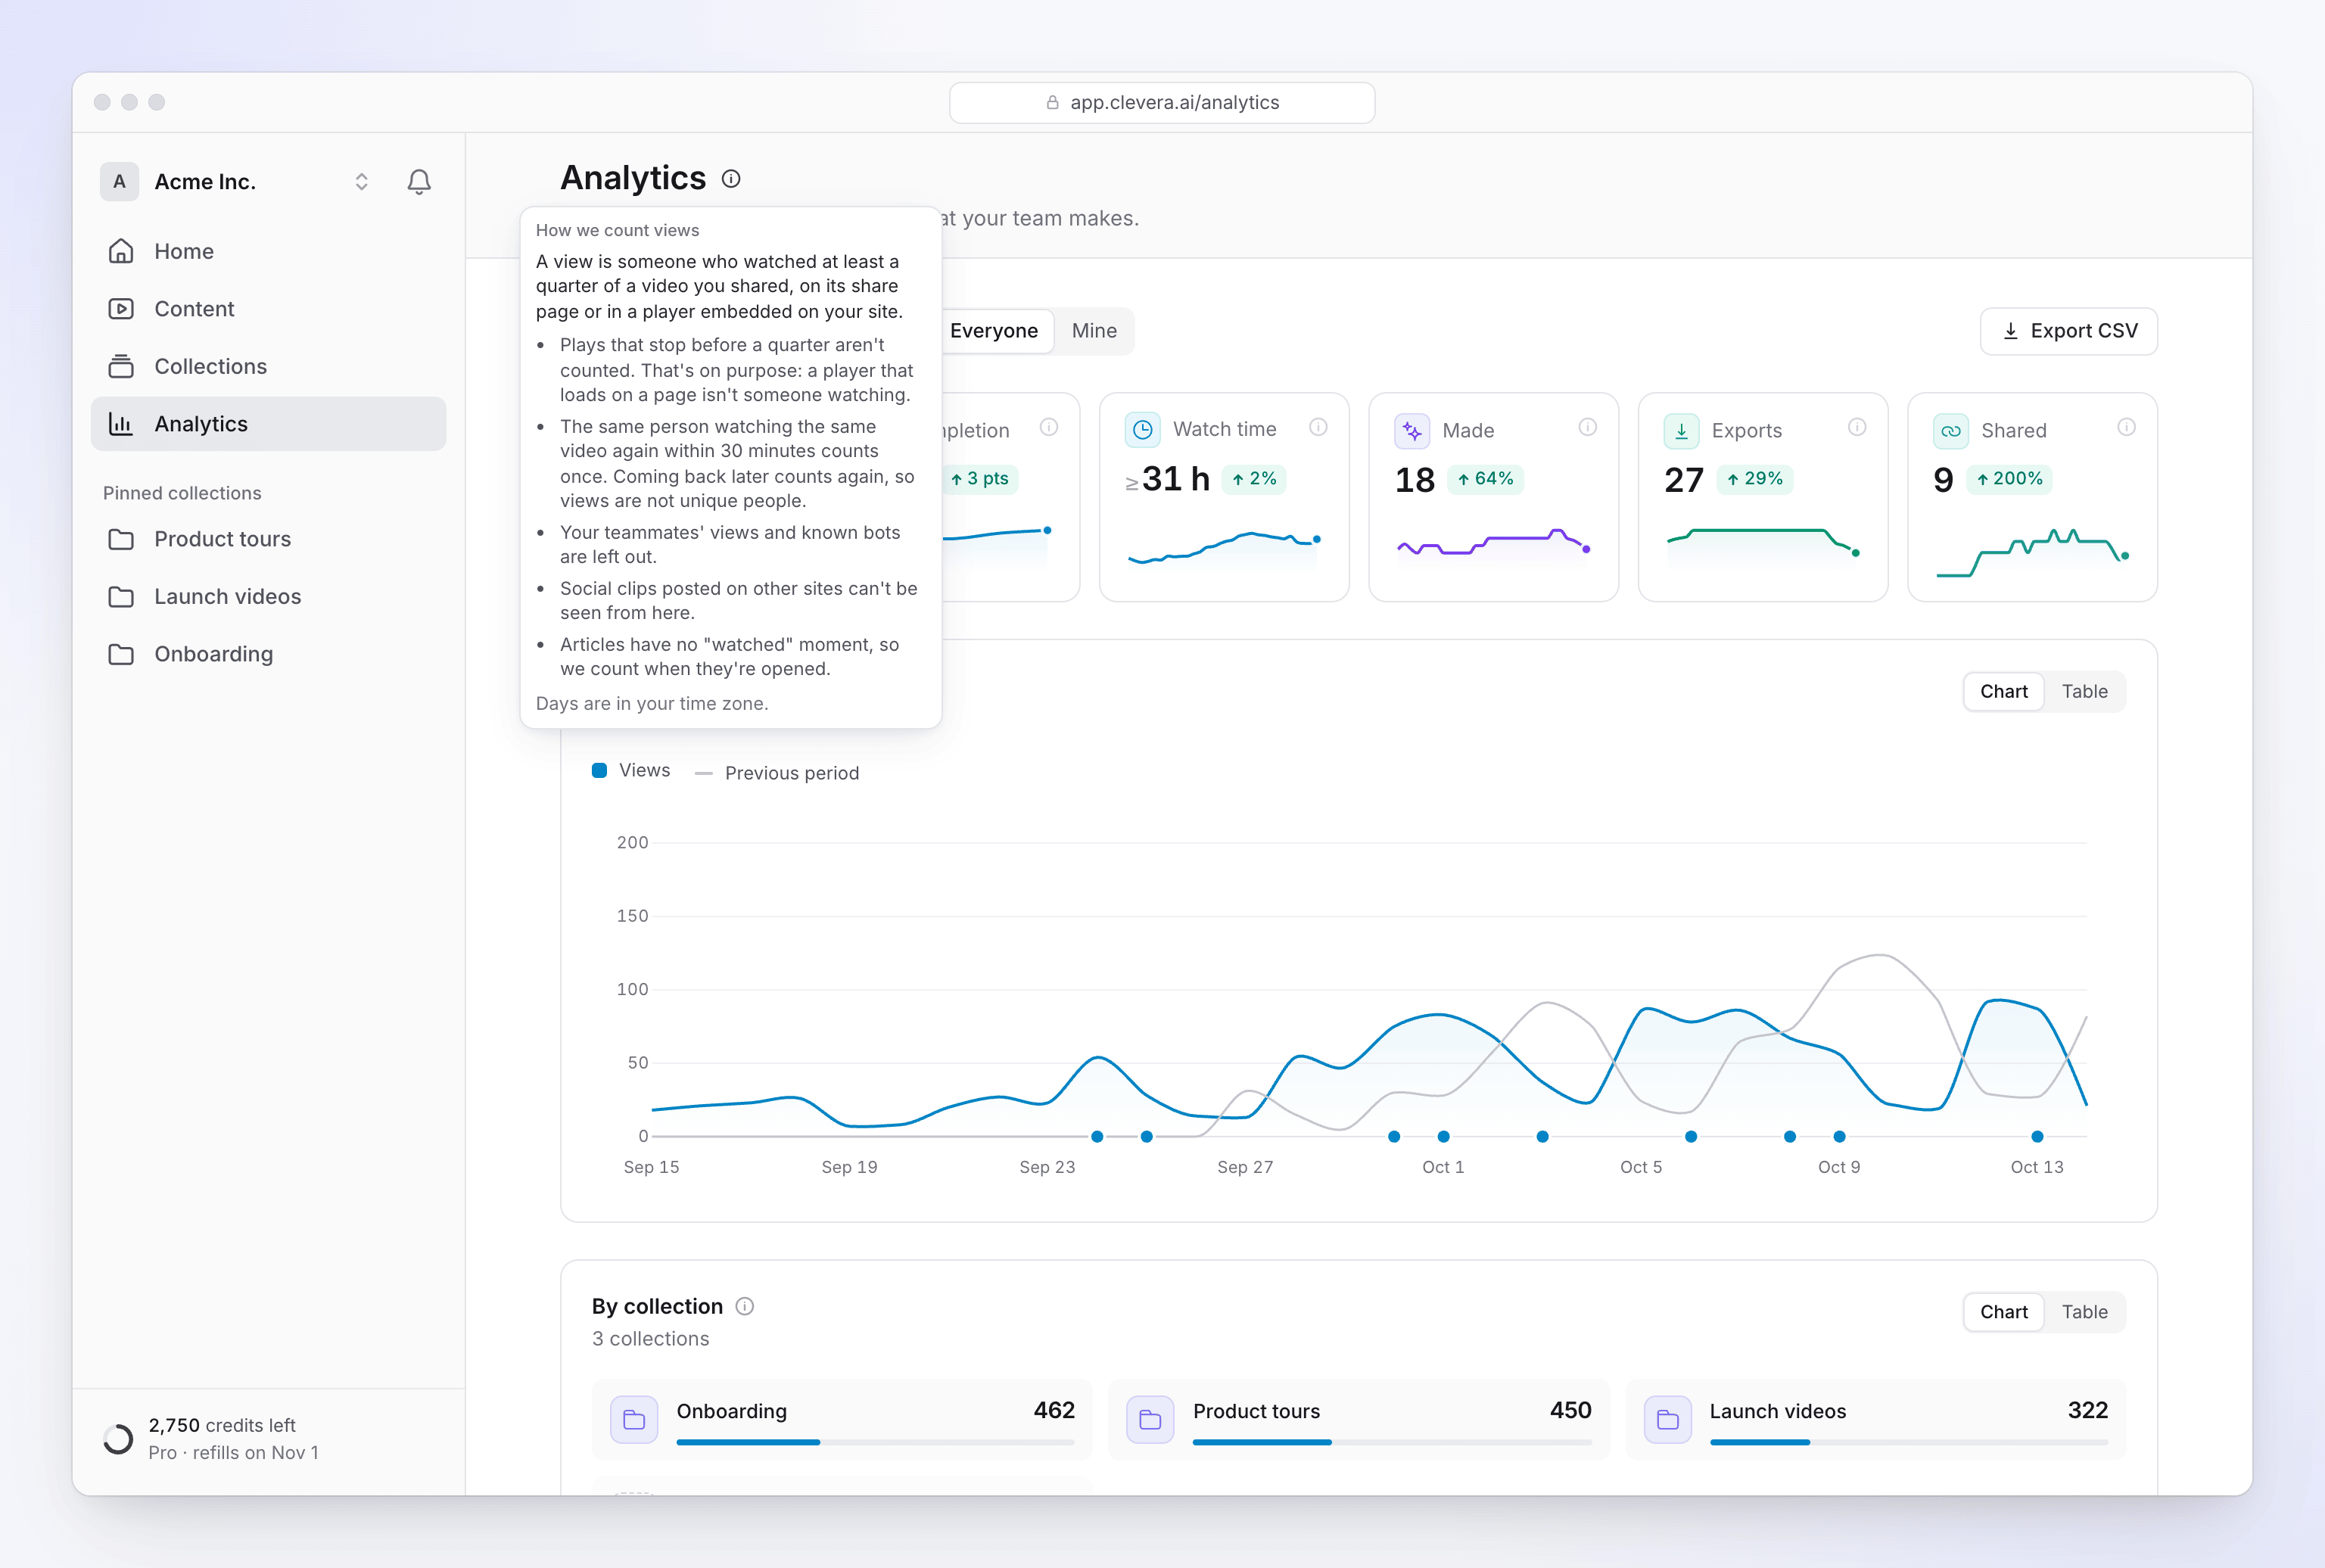The width and height of the screenshot is (2325, 1568).
Task: Click the Onboarding count 462
Action: tap(1054, 1410)
